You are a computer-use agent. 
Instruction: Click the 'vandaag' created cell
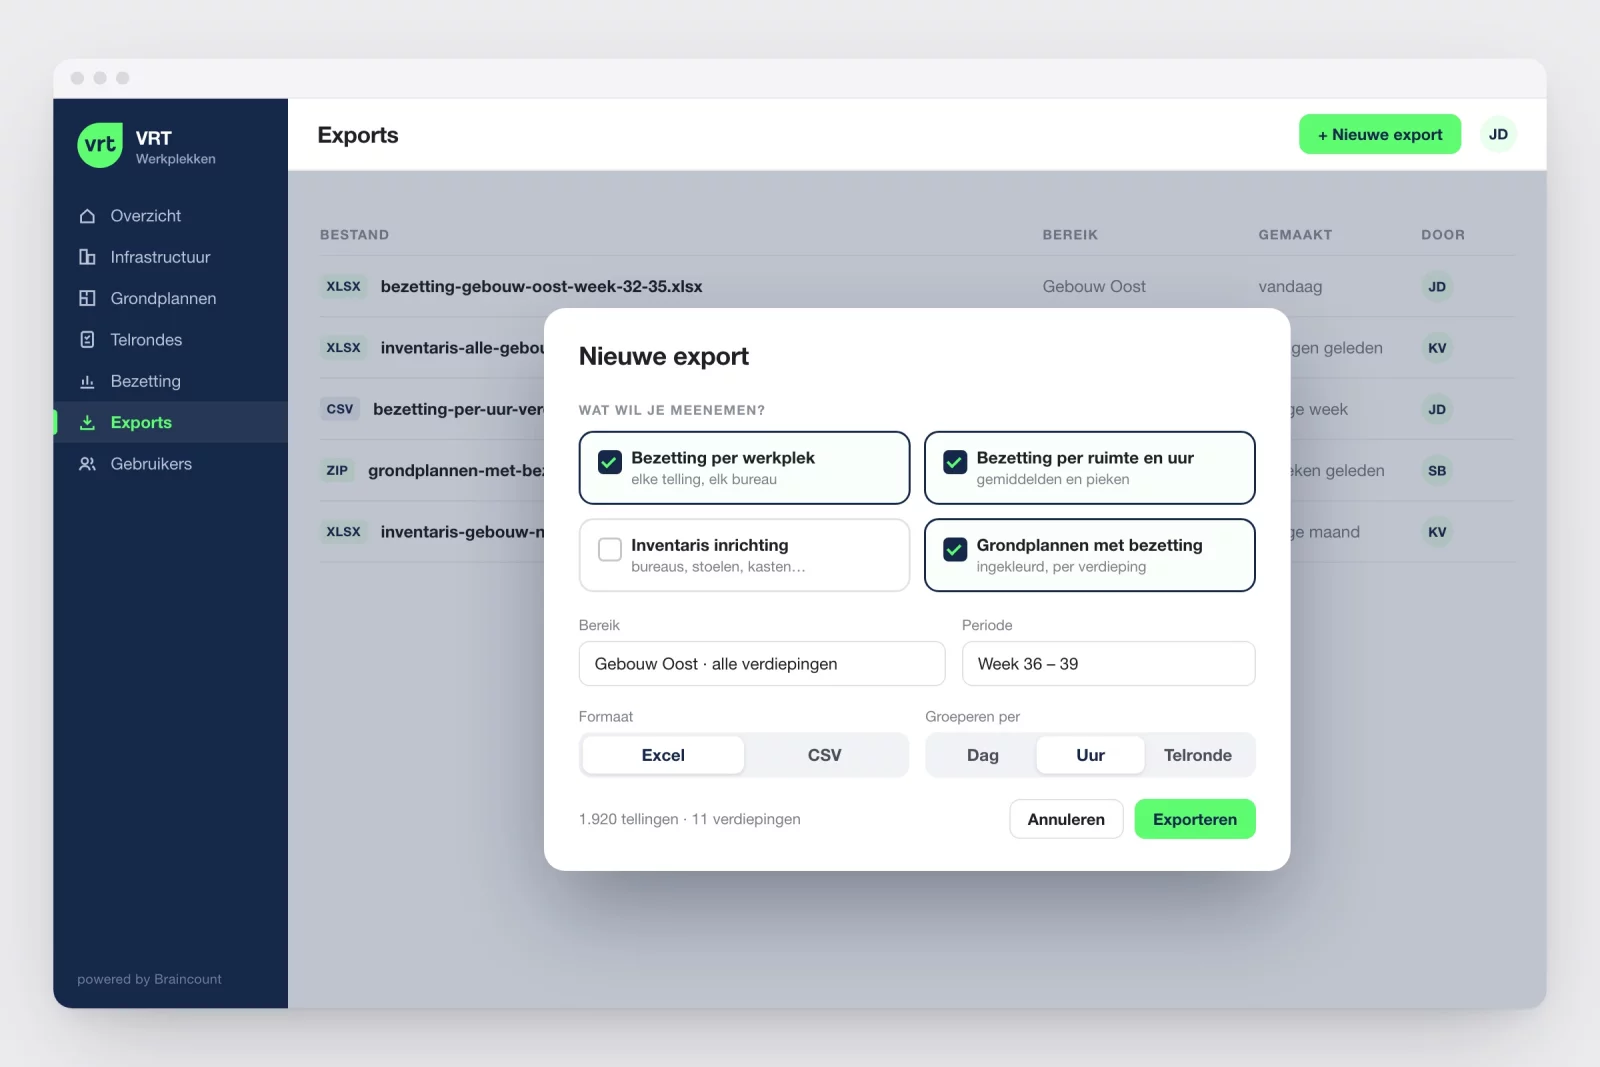click(1290, 287)
